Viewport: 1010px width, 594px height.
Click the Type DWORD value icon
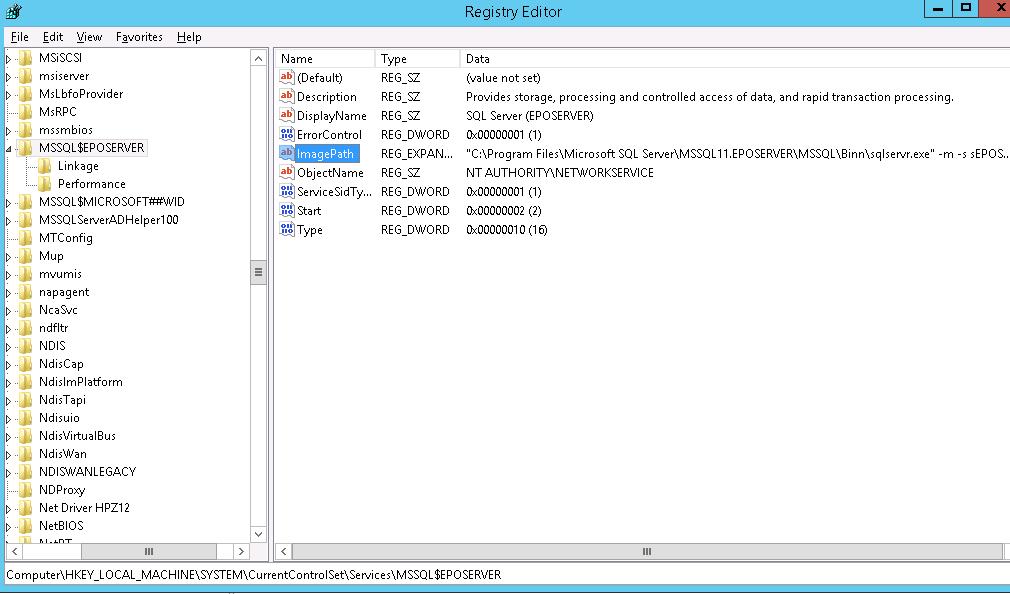pyautogui.click(x=287, y=229)
